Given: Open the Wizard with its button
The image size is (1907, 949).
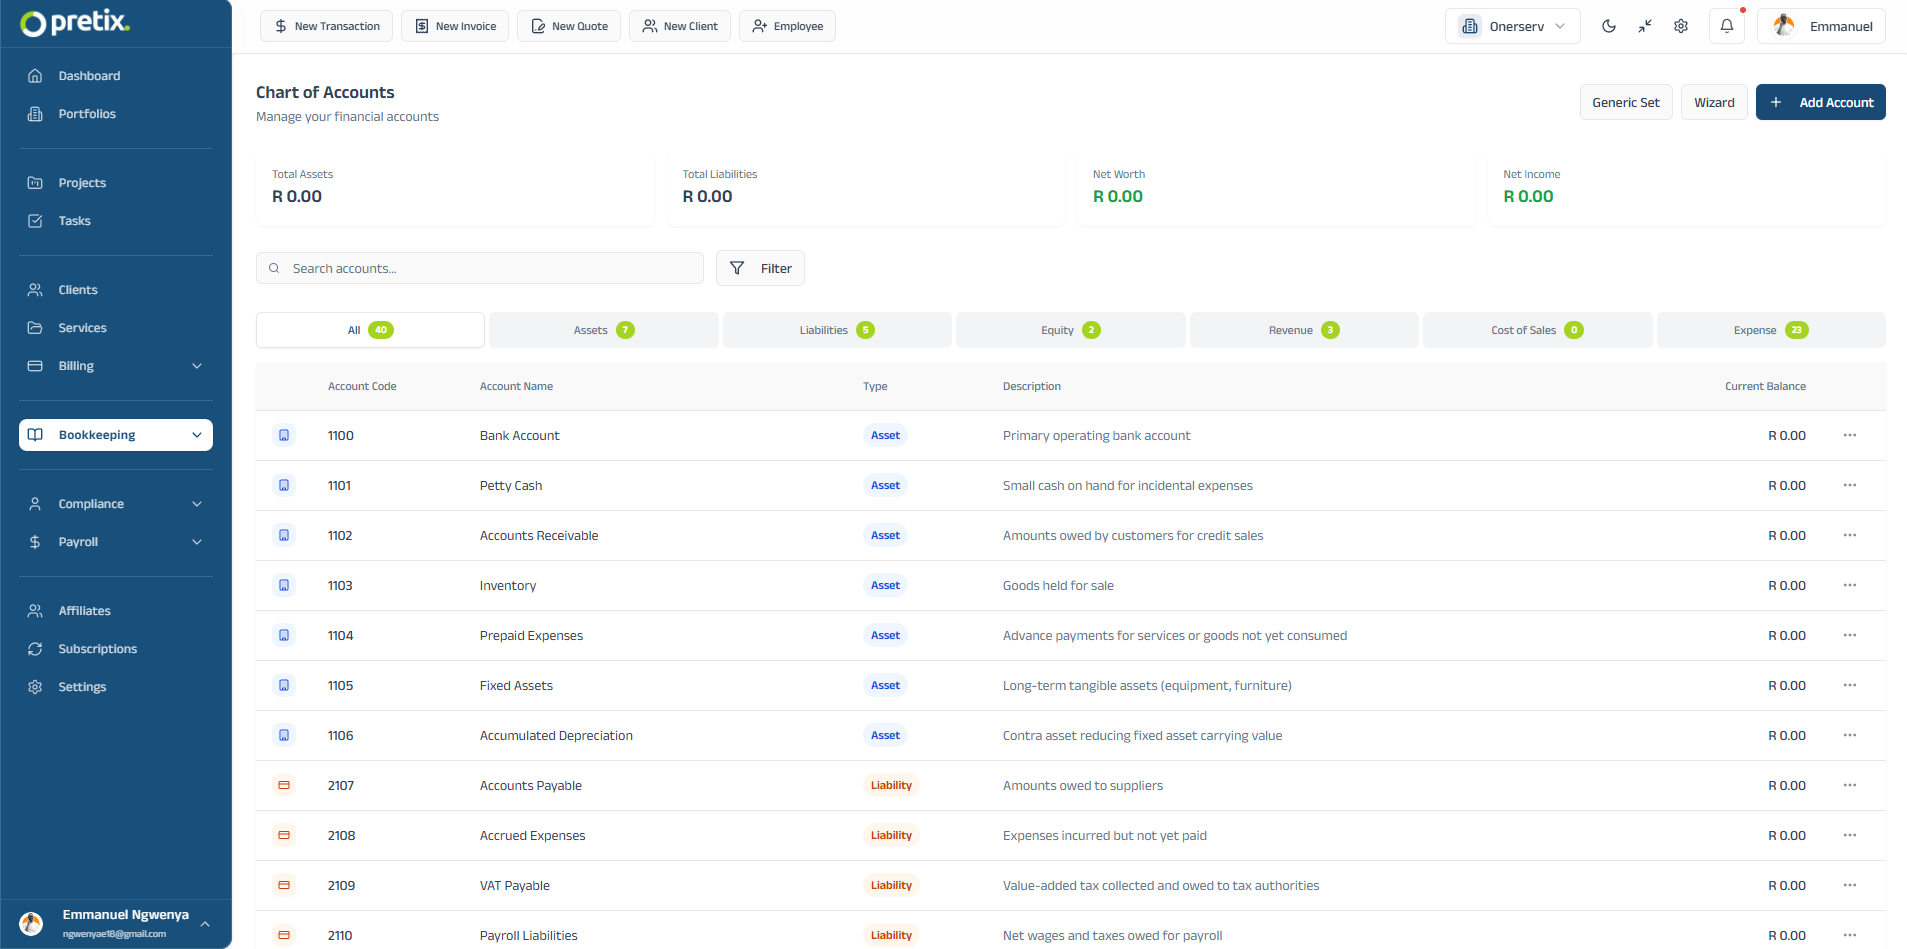Looking at the screenshot, I should 1713,102.
